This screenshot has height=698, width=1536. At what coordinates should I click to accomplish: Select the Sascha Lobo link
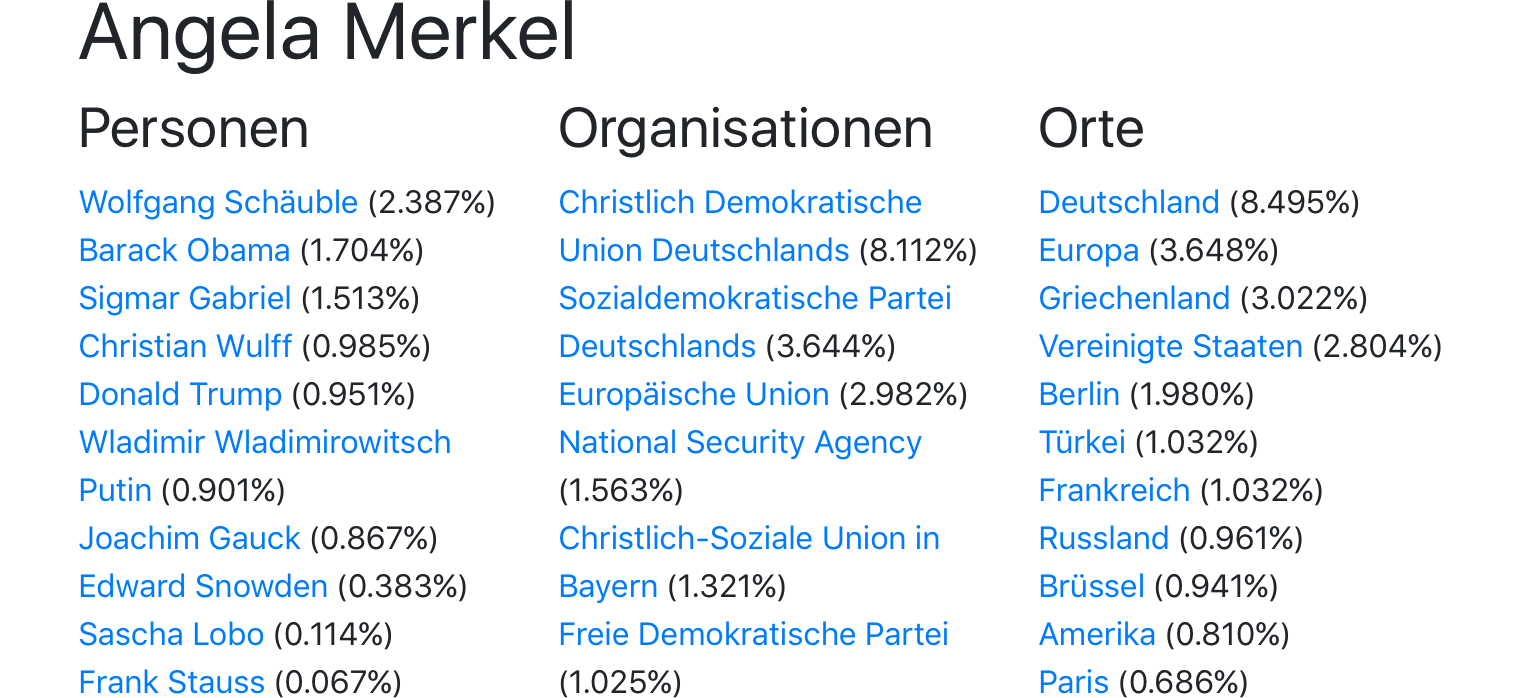171,635
